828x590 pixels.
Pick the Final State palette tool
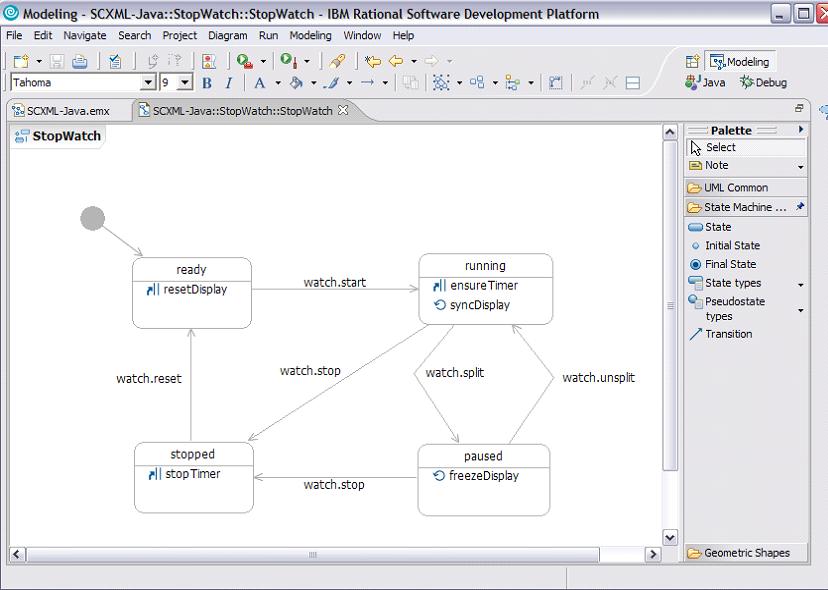tap(730, 264)
